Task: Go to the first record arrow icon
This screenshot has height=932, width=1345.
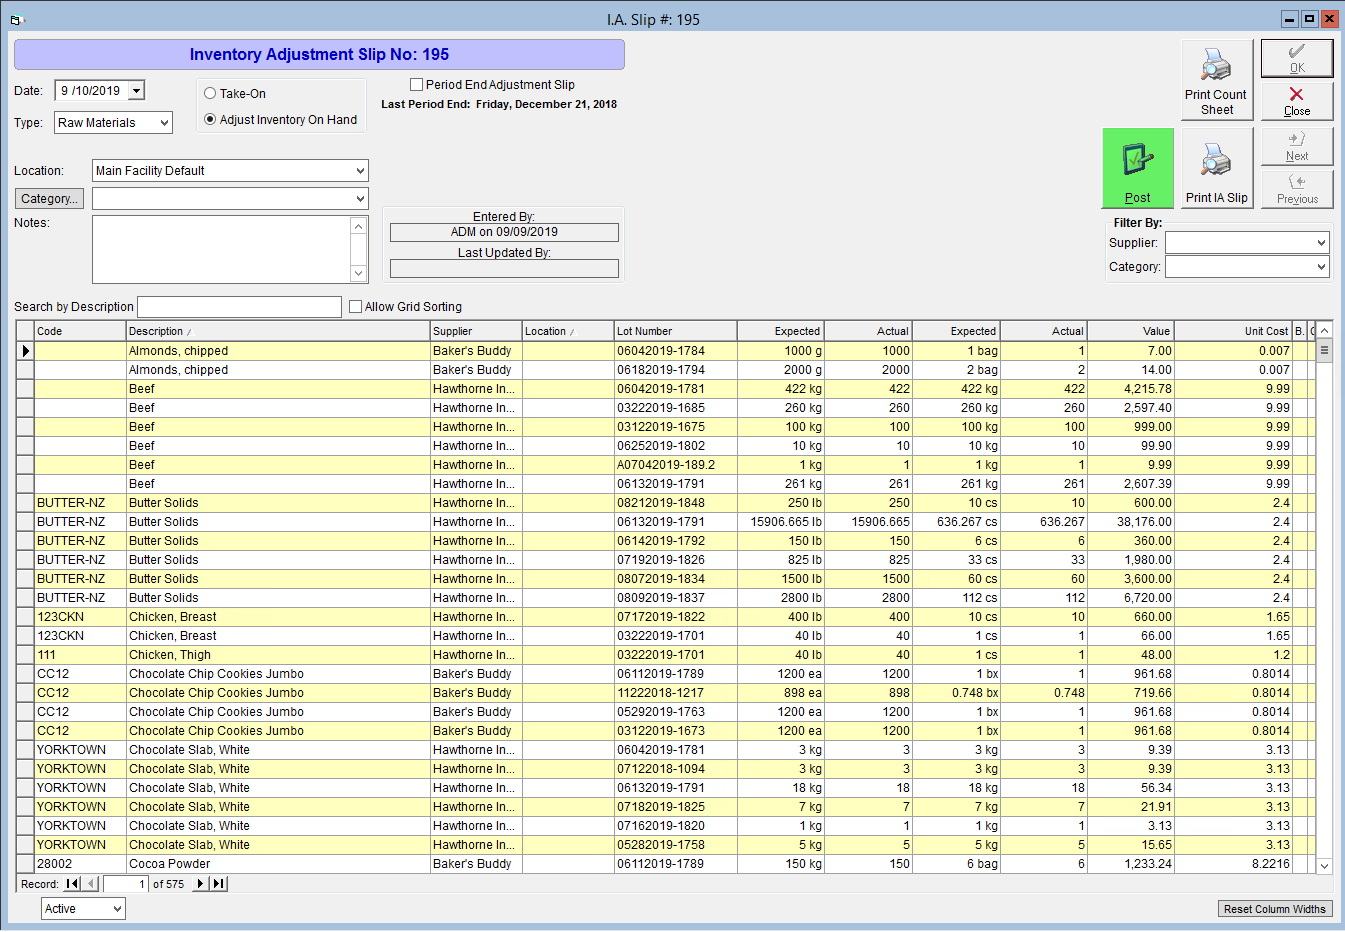Action: coord(72,884)
